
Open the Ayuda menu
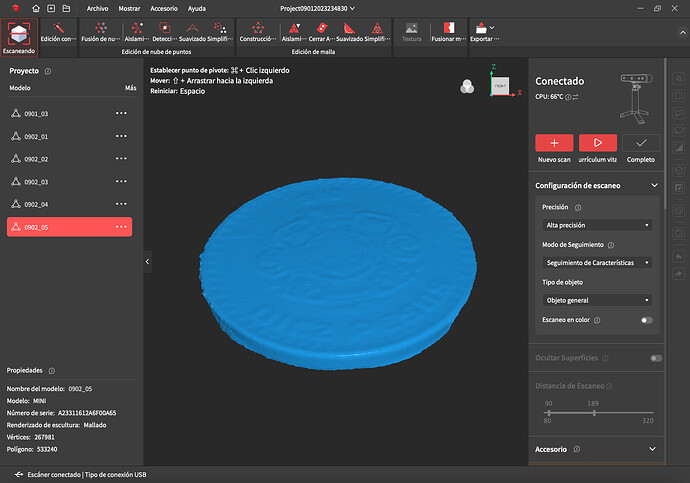coord(197,8)
